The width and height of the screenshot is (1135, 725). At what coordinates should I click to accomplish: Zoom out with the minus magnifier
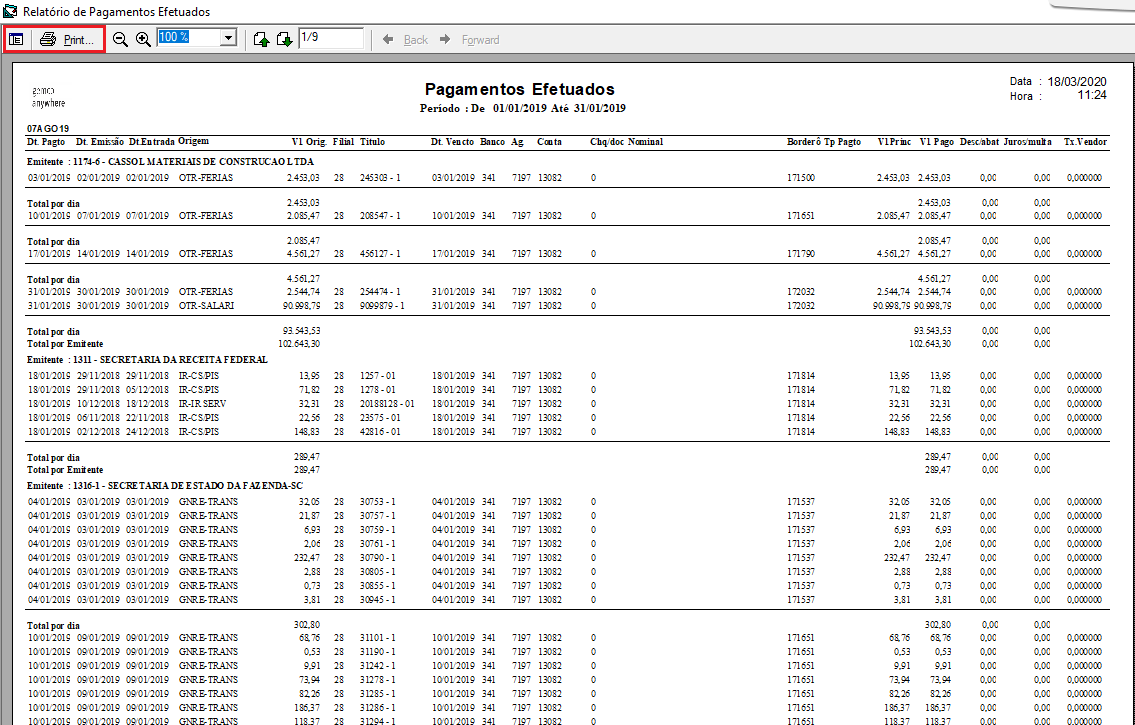pos(120,39)
